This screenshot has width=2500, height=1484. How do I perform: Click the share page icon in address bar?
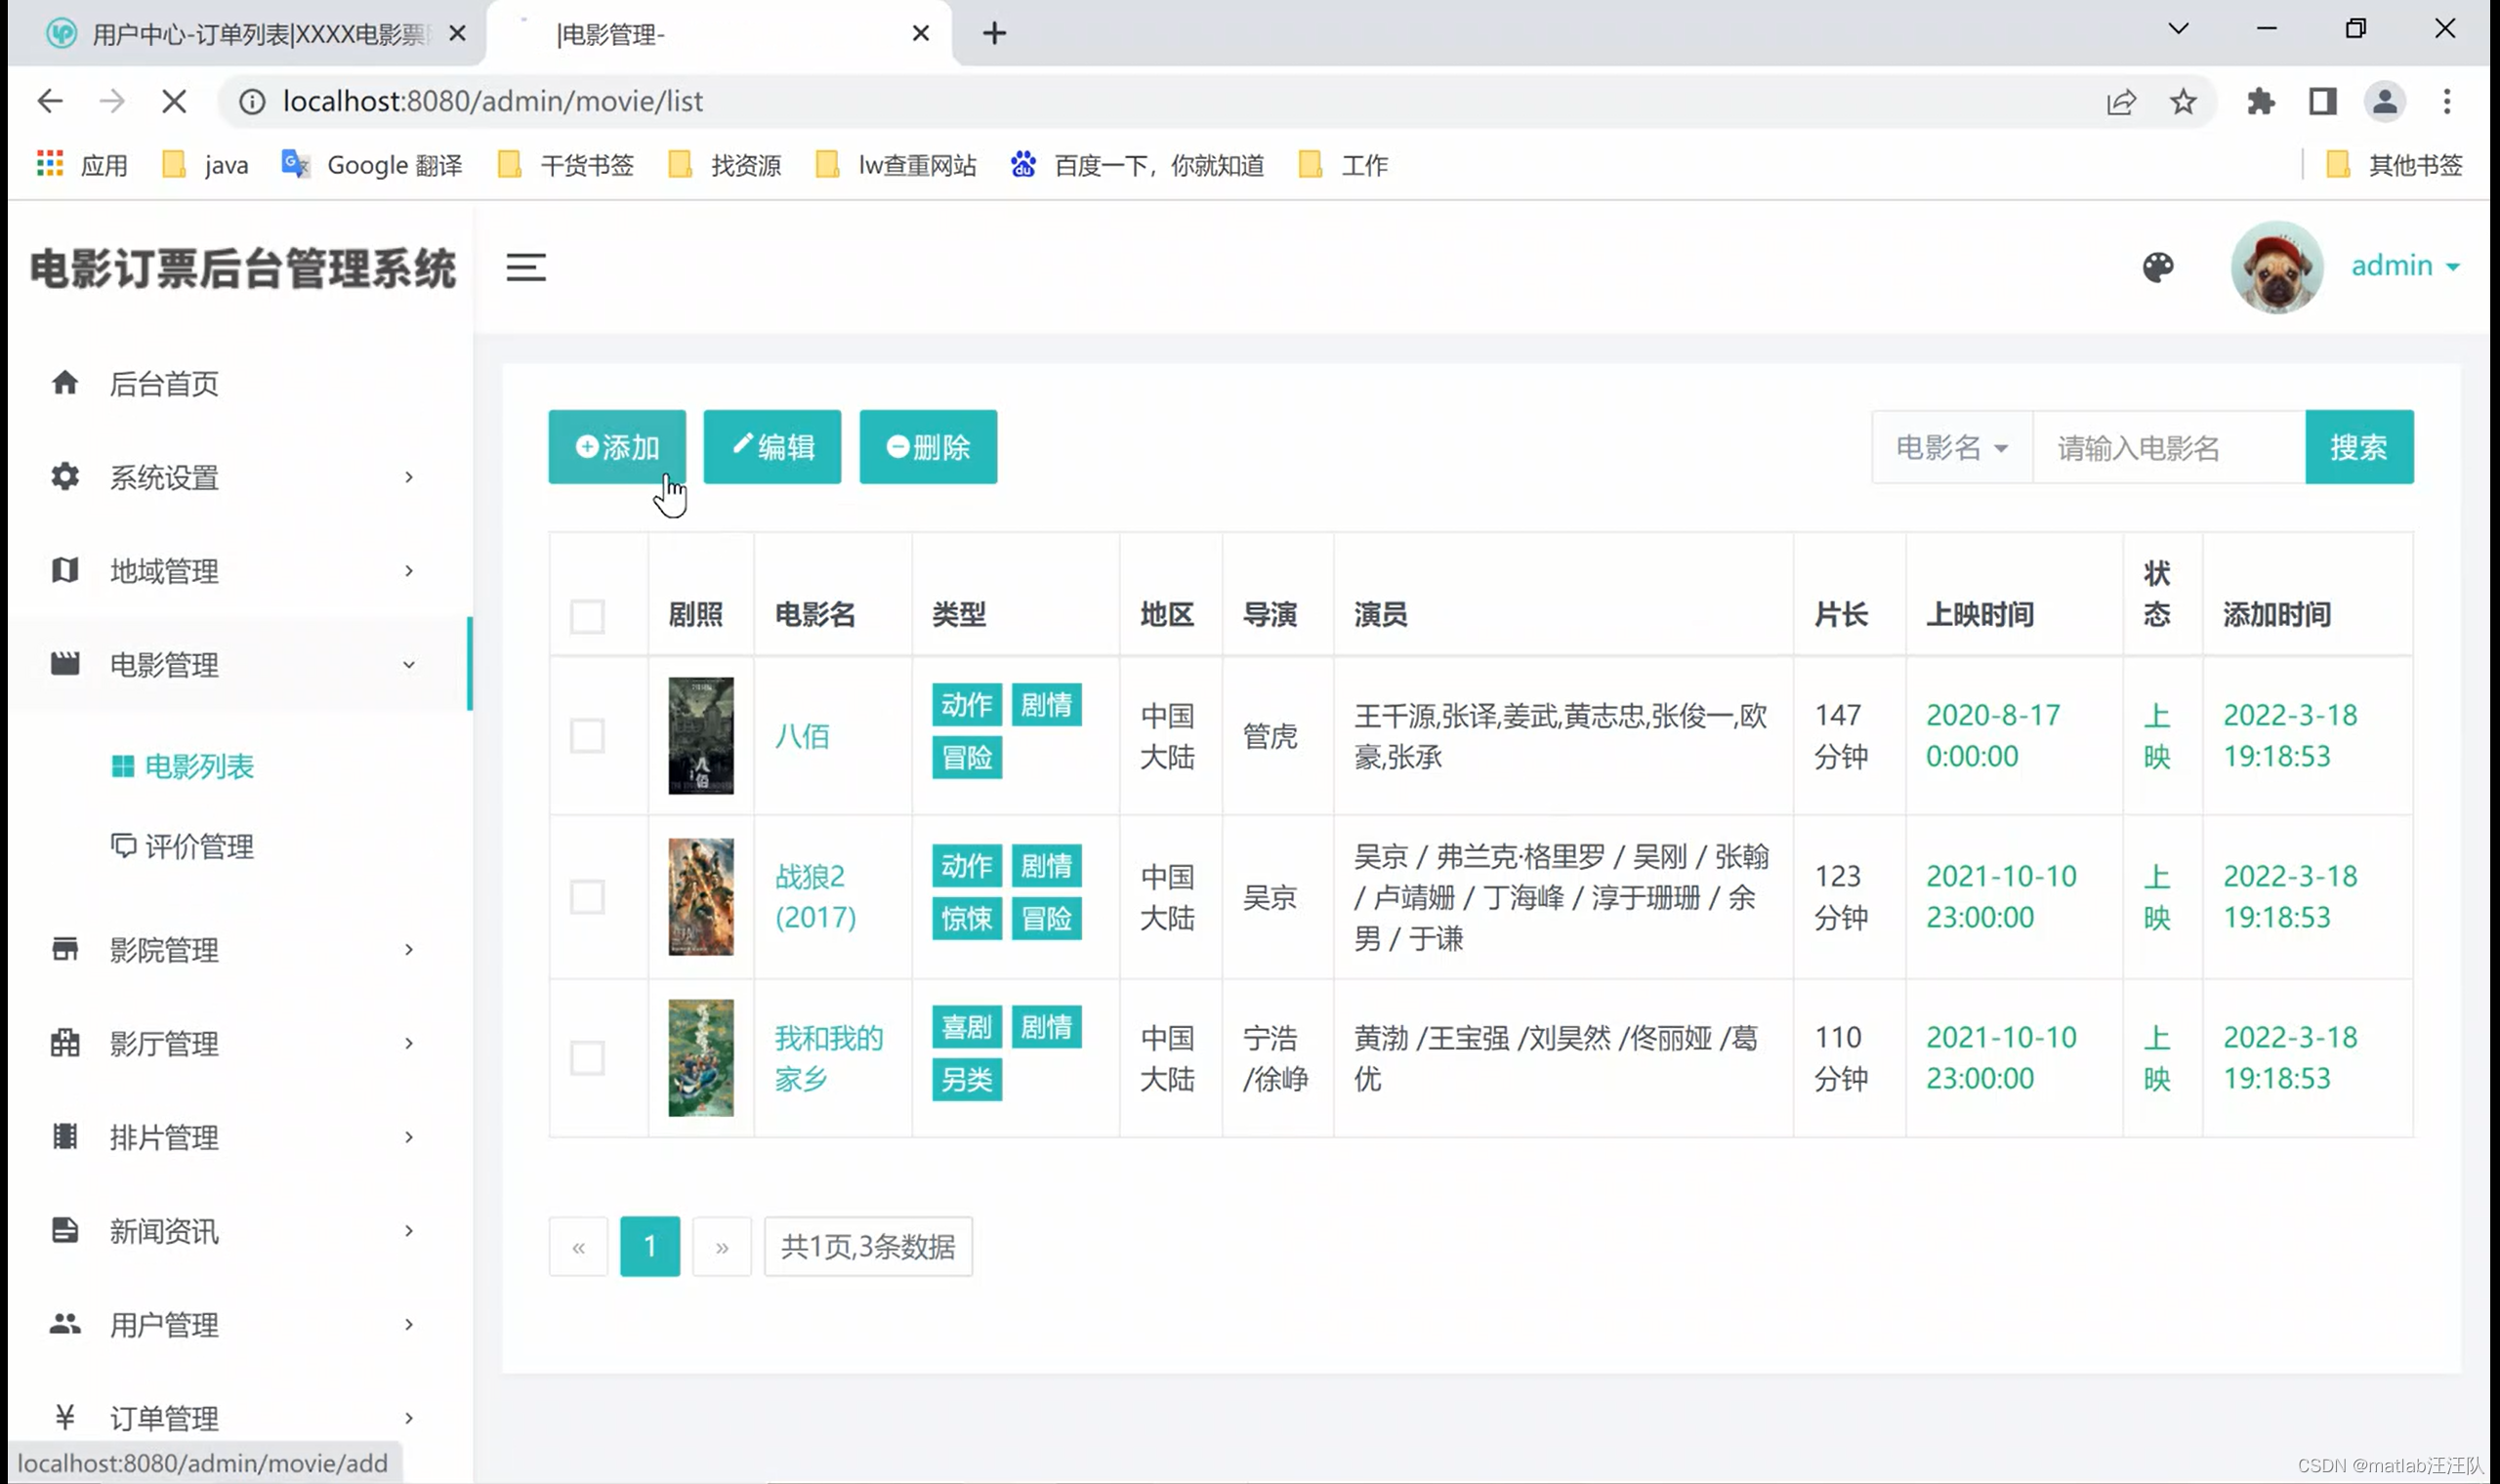2120,101
